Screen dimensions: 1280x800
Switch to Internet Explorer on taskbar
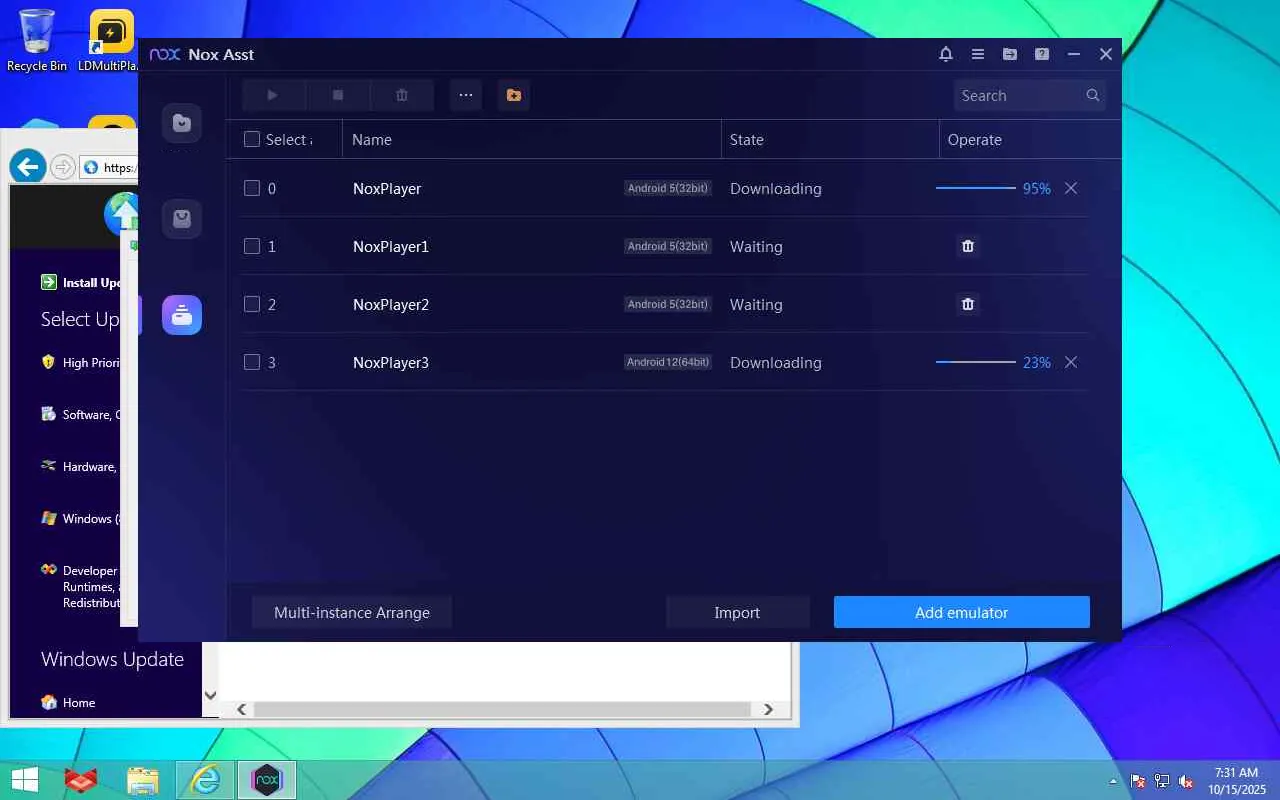[x=206, y=779]
